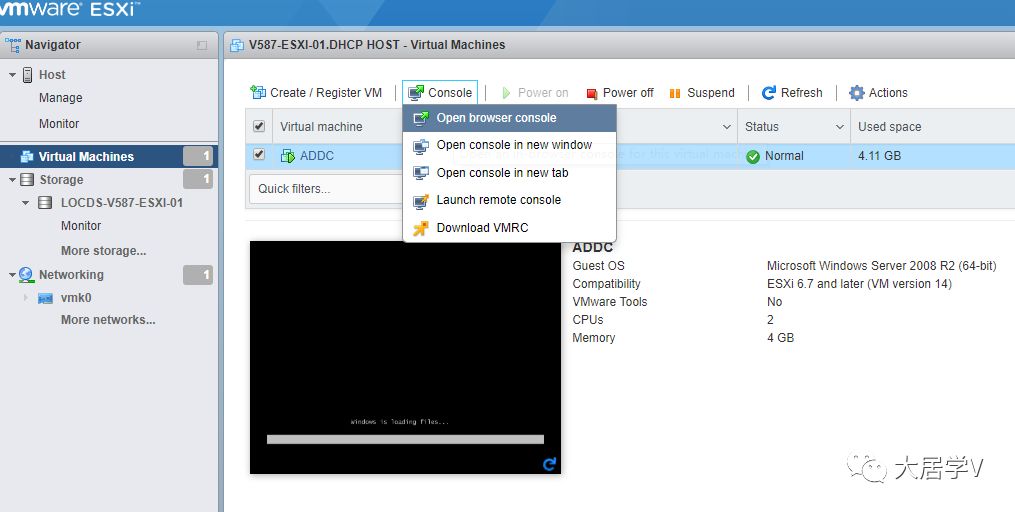Click the Networking globe icon
The width and height of the screenshot is (1015, 512).
pyautogui.click(x=26, y=274)
